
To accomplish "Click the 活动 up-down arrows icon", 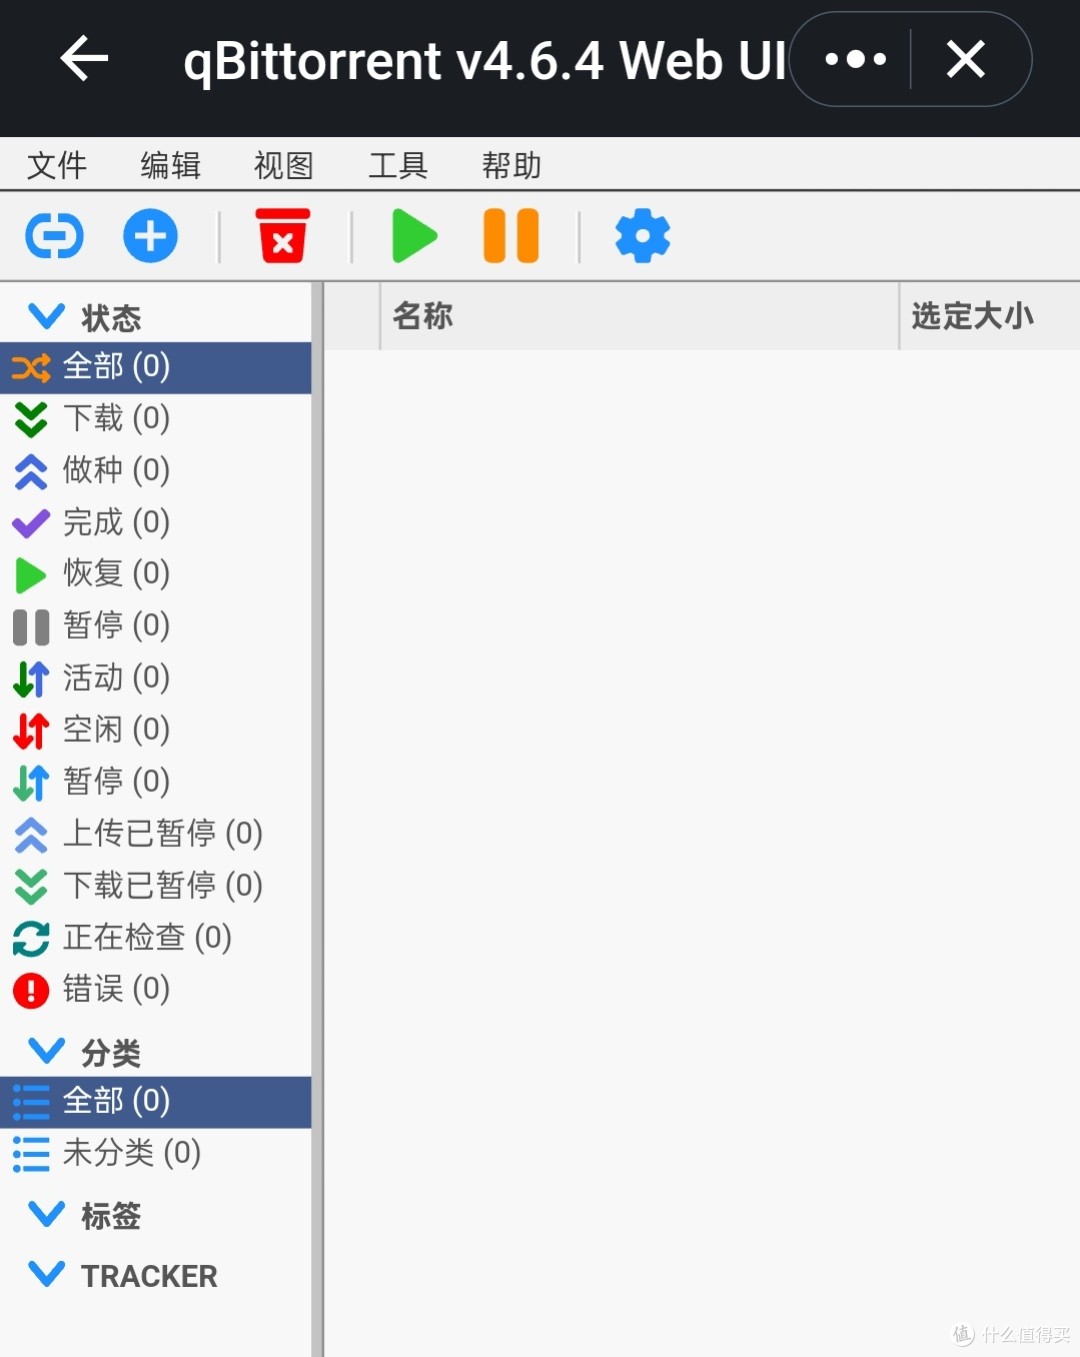I will pos(31,679).
